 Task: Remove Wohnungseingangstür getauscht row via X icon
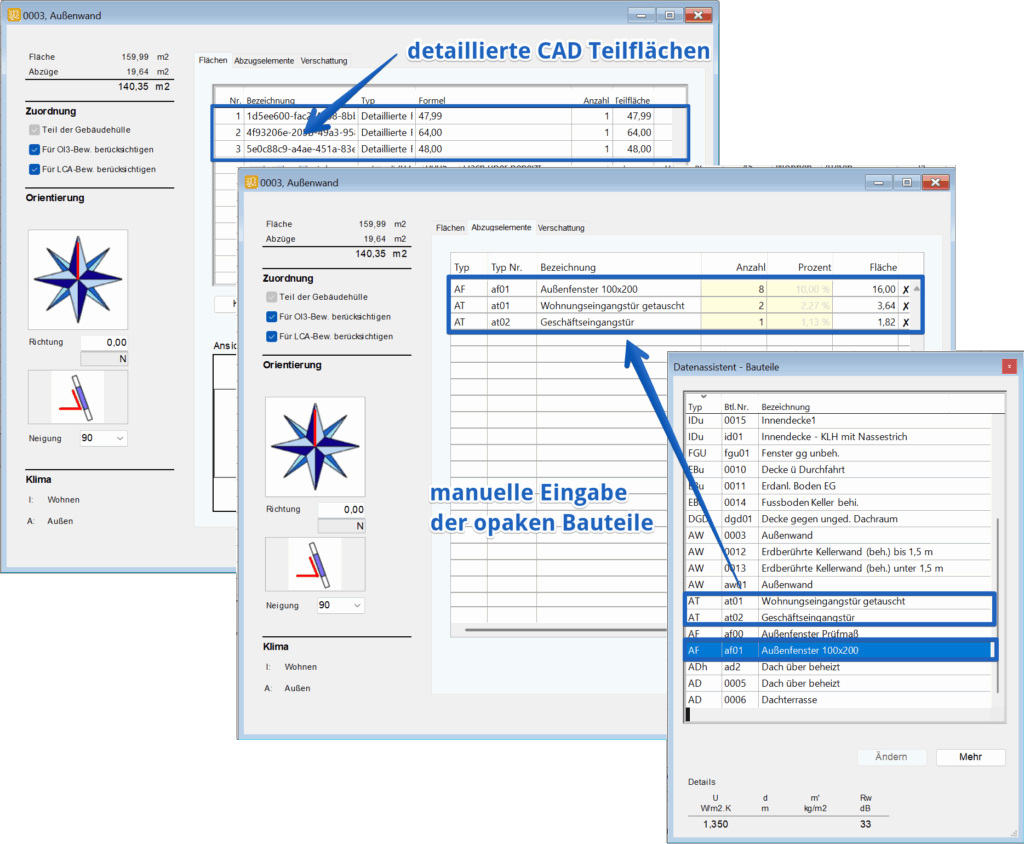(x=906, y=305)
